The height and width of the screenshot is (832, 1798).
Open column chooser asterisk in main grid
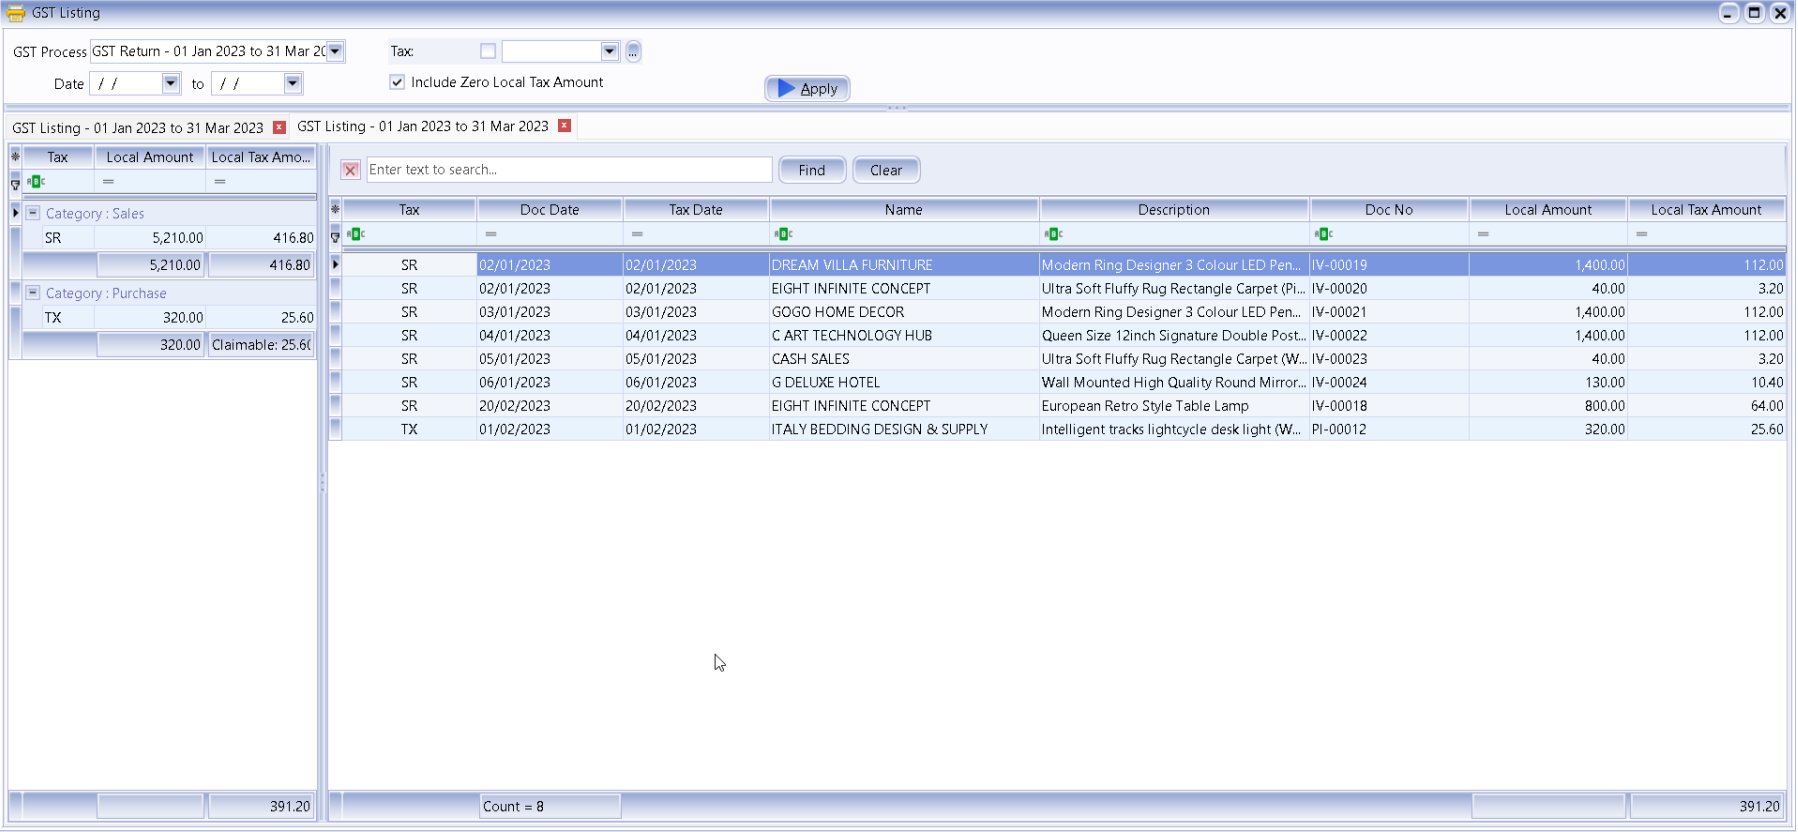(x=335, y=209)
